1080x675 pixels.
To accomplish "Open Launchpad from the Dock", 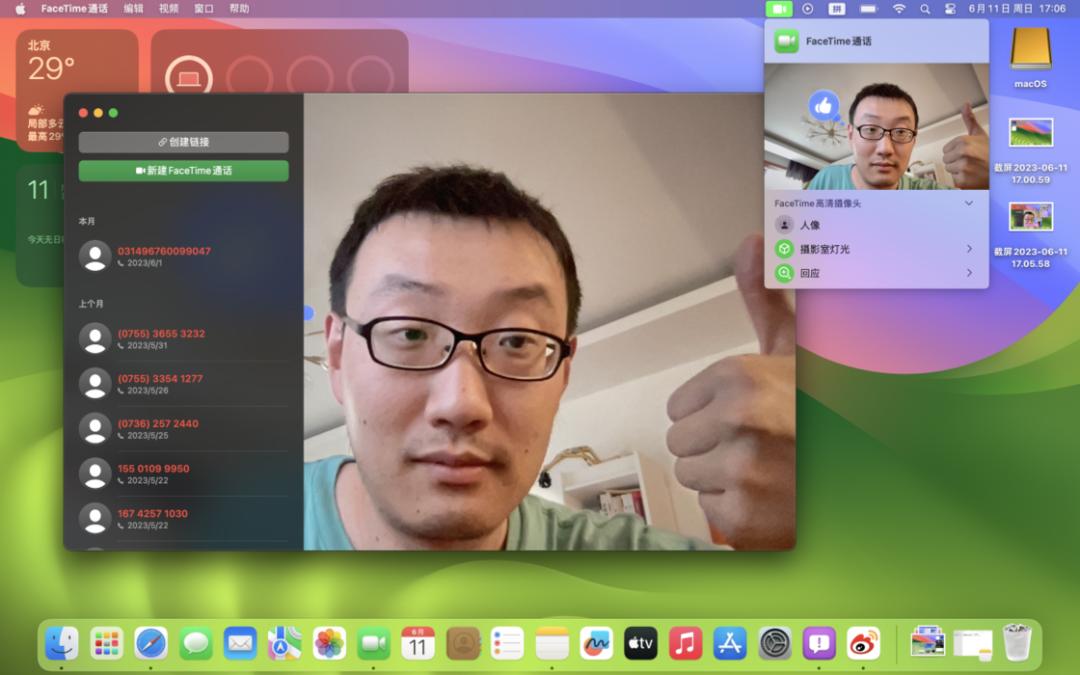I will [x=106, y=643].
